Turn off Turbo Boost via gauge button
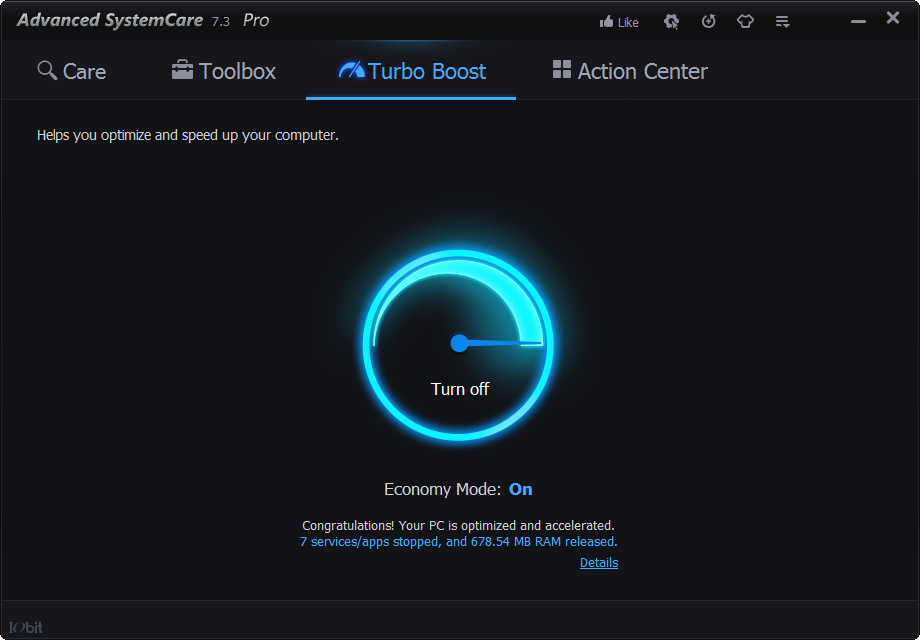This screenshot has width=920, height=640. [459, 345]
